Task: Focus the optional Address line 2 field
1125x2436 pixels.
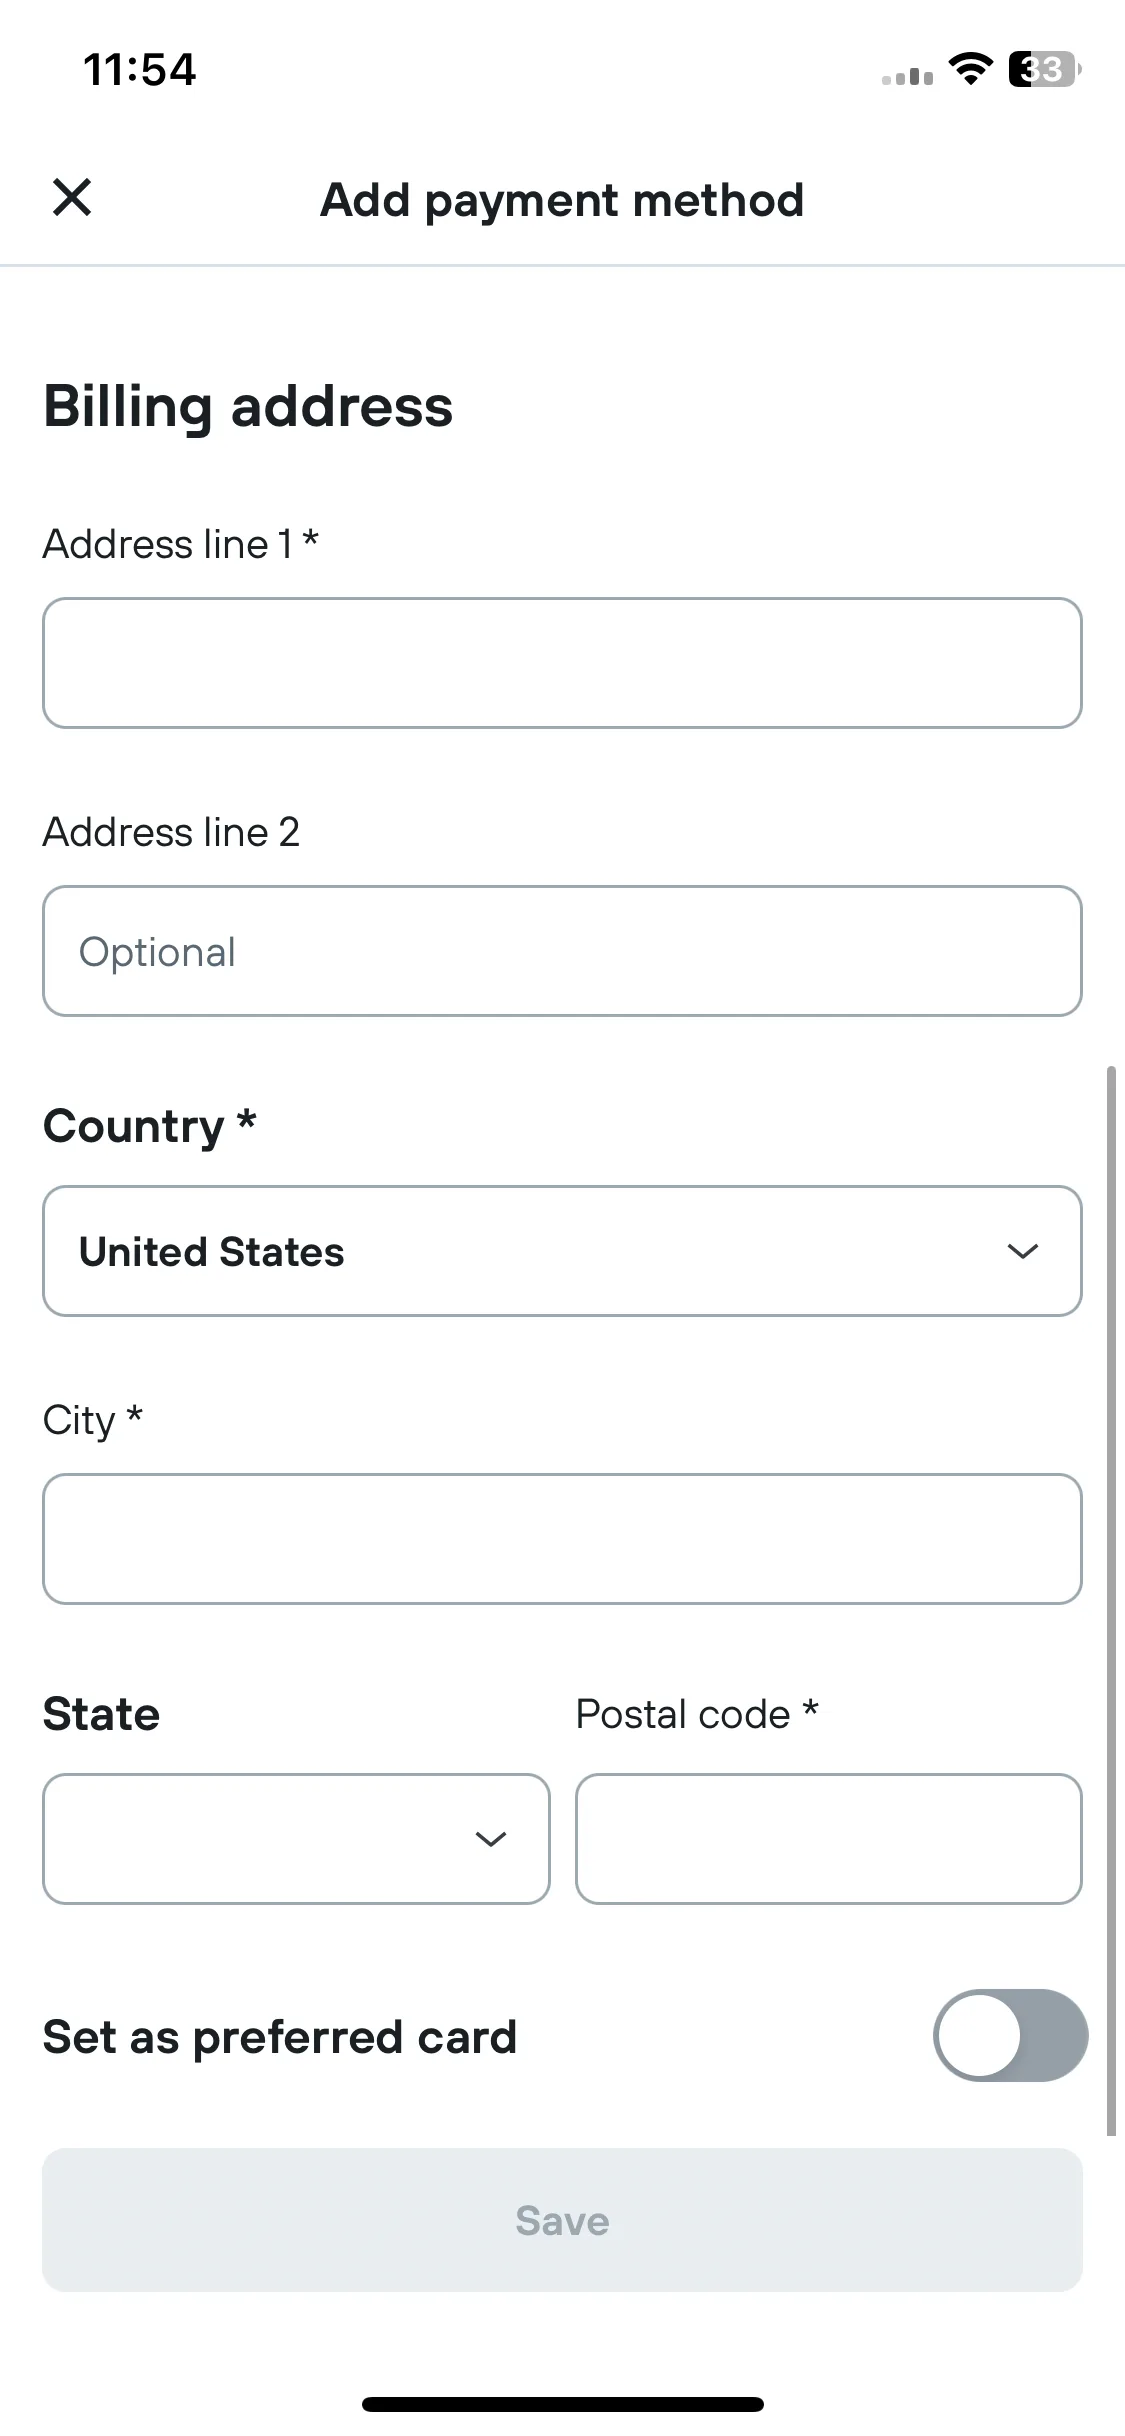Action: click(x=562, y=951)
